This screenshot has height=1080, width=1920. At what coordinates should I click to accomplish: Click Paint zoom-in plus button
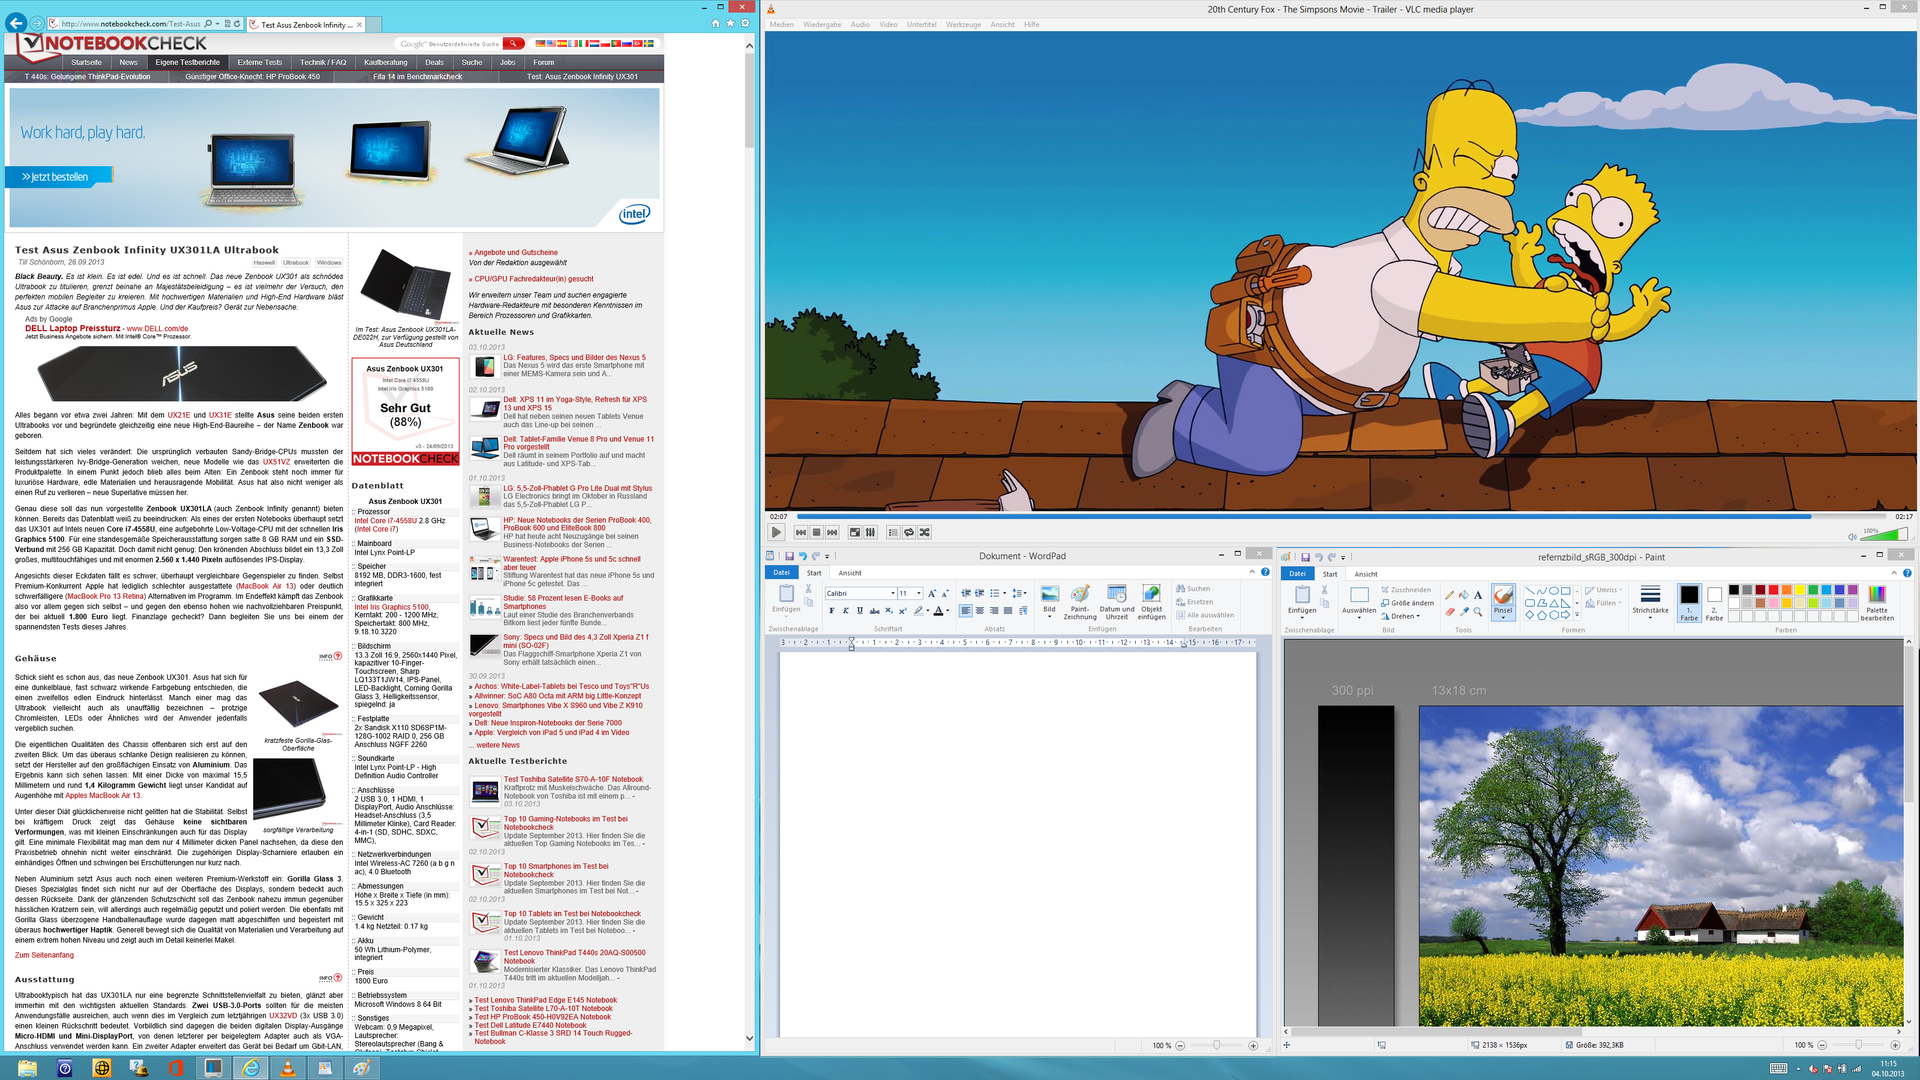[x=1894, y=1045]
